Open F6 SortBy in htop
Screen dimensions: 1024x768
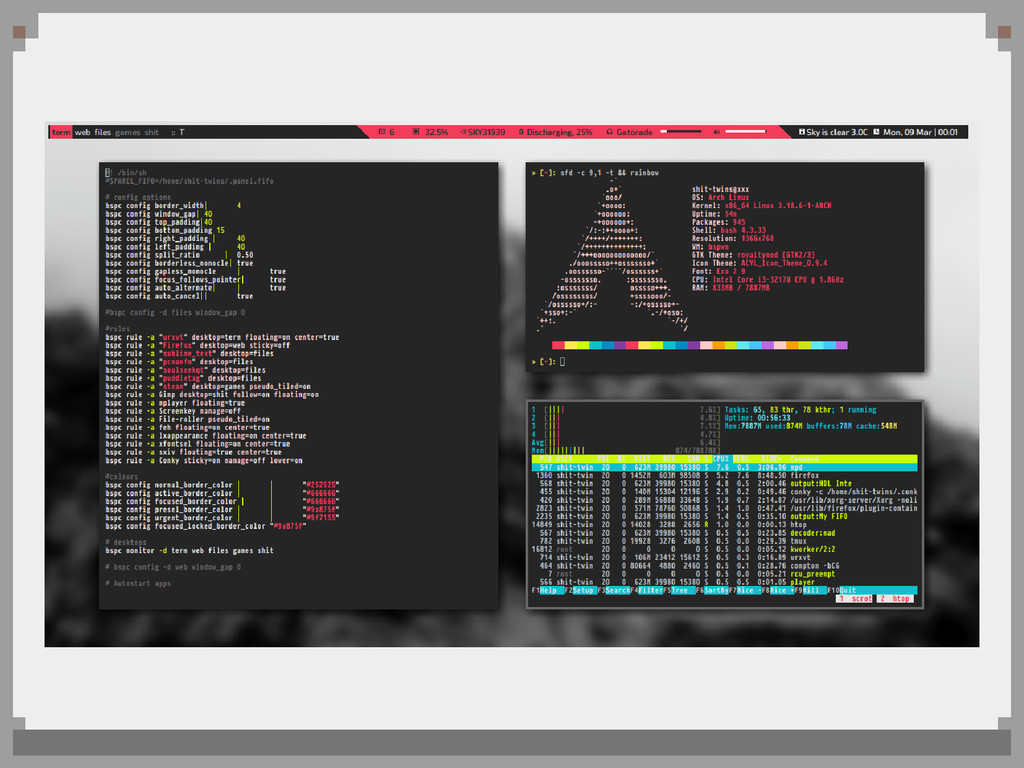click(x=712, y=590)
